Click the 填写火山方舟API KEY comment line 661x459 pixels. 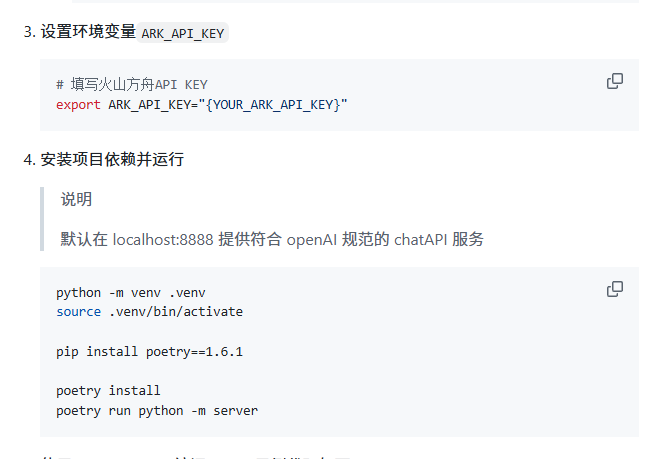[132, 85]
